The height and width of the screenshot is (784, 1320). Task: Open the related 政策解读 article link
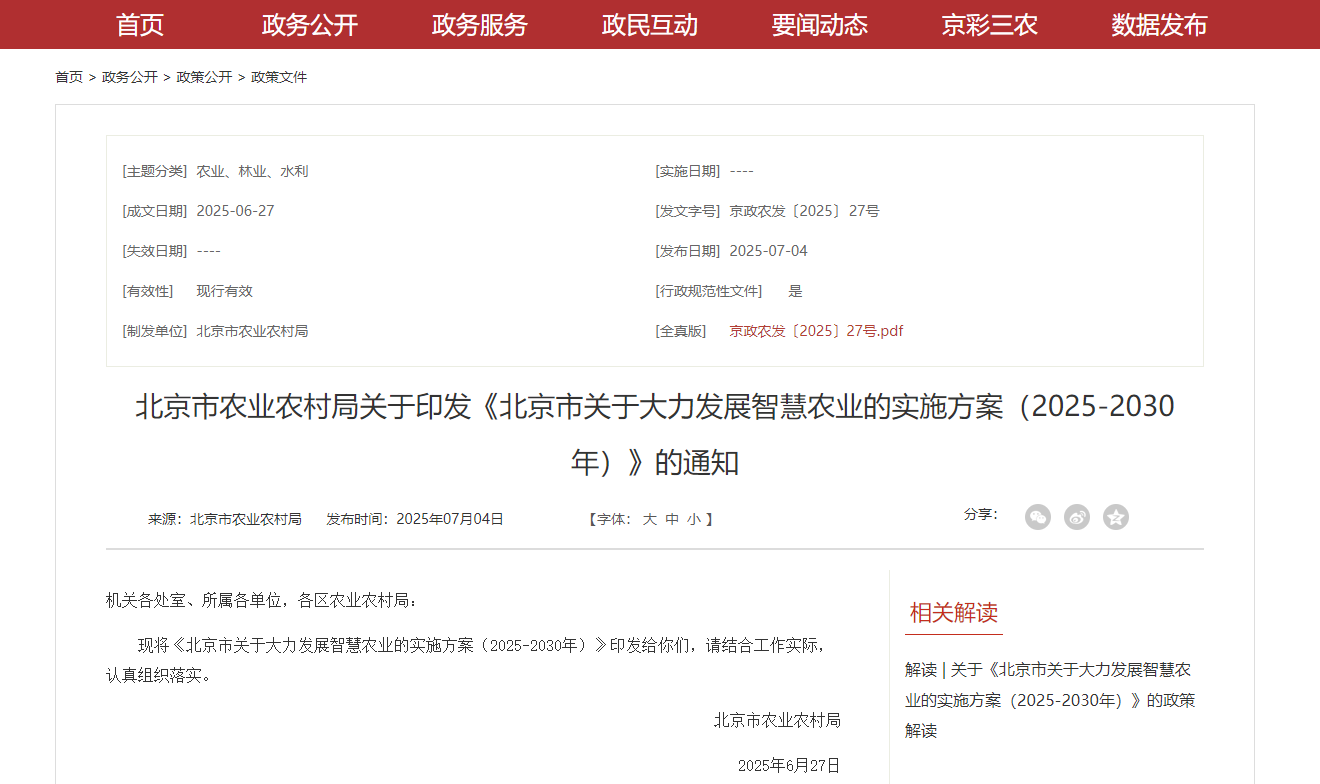pos(1049,699)
